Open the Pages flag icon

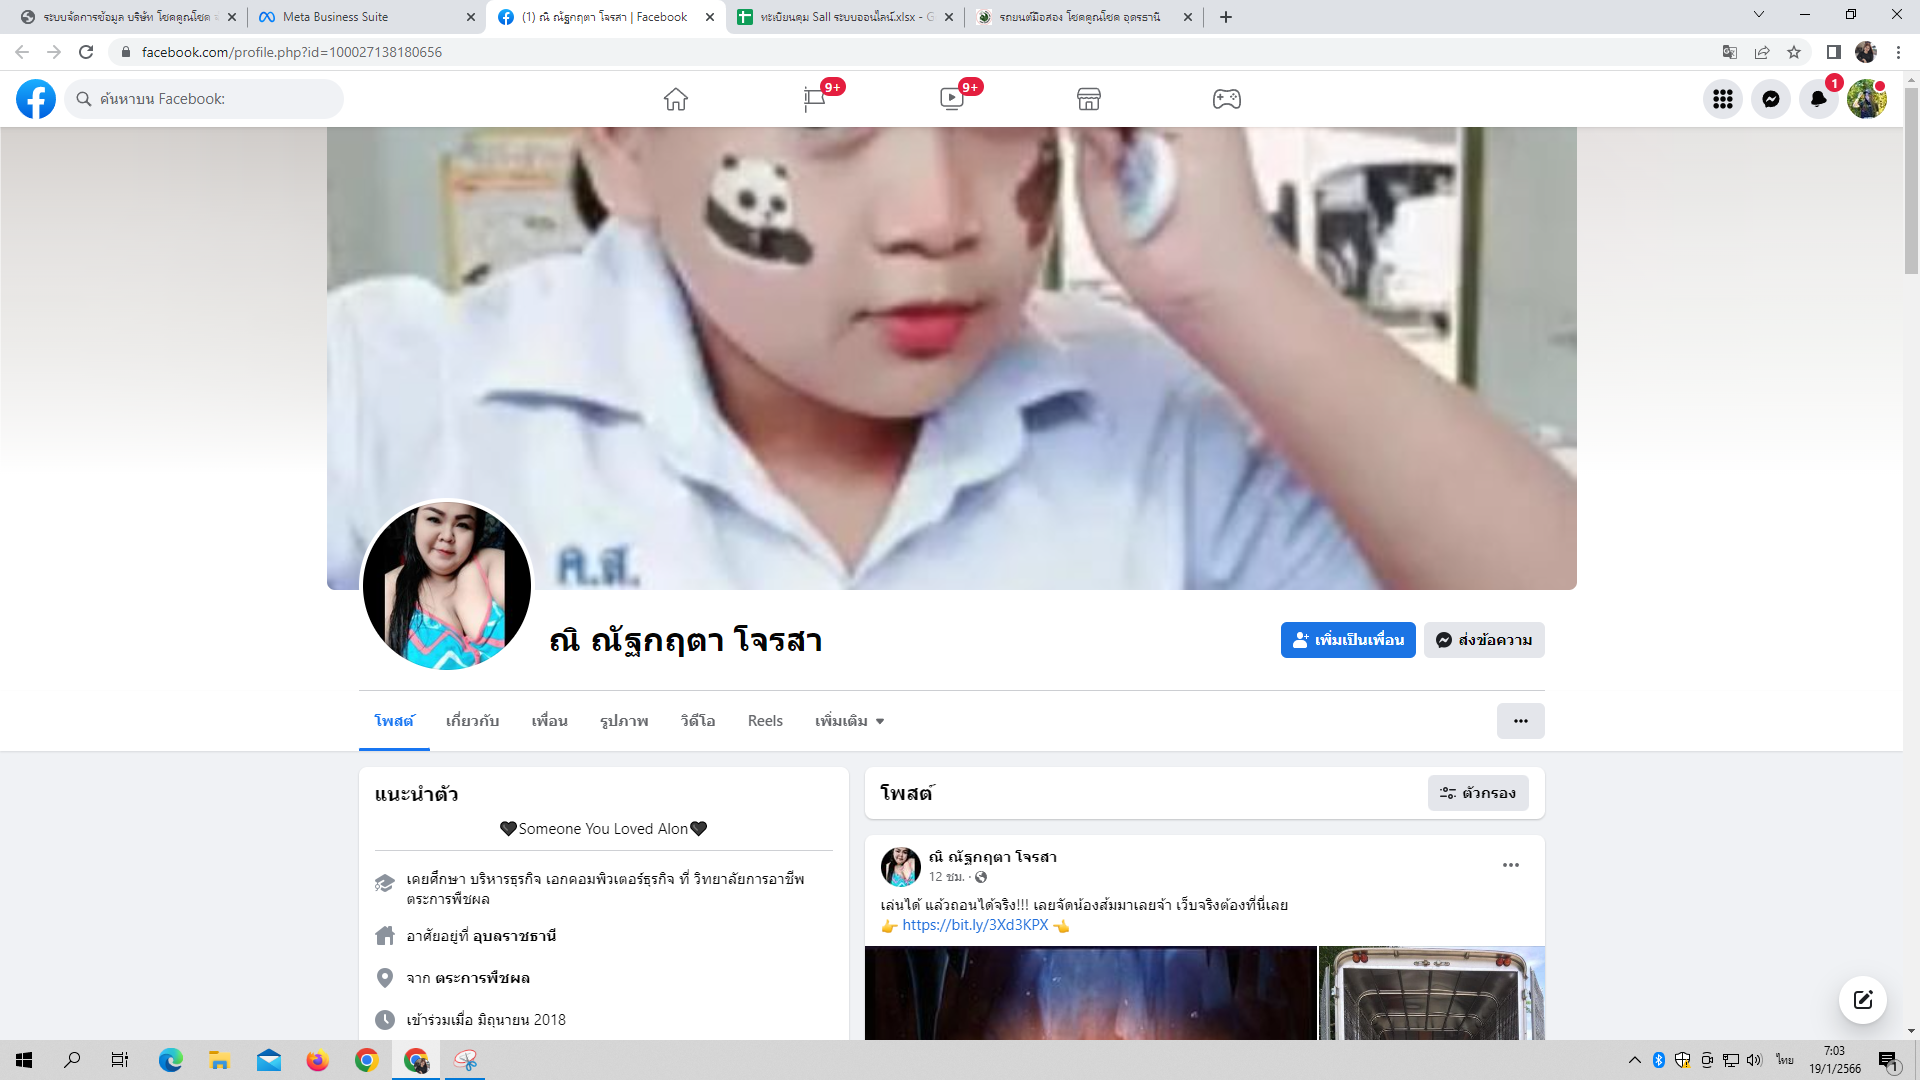(x=814, y=99)
